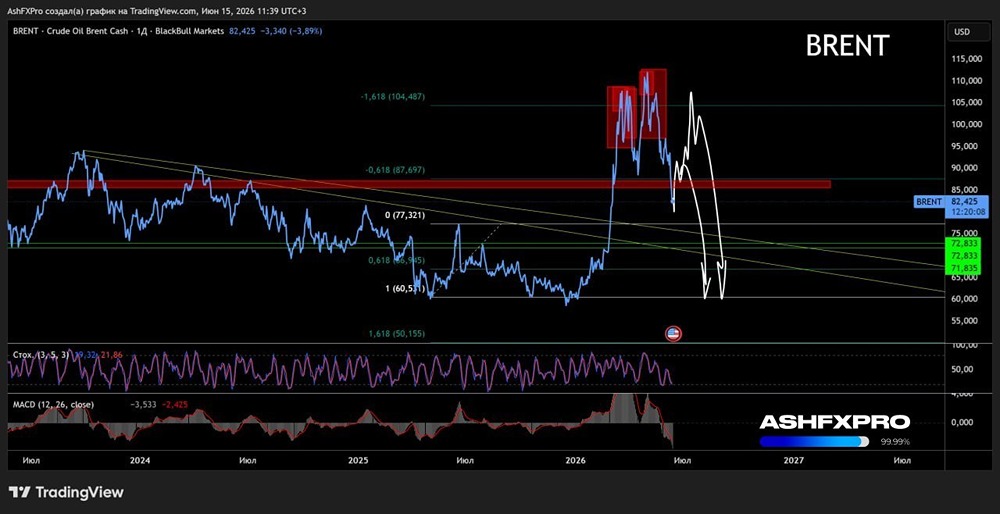Click the green 71,835 price axis label
This screenshot has height=514, width=1000.
[962, 268]
